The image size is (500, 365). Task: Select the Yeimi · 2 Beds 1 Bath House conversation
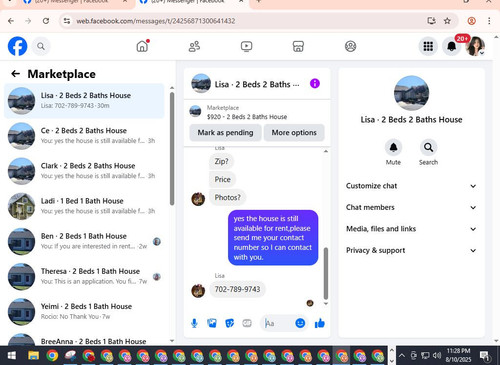click(x=84, y=312)
